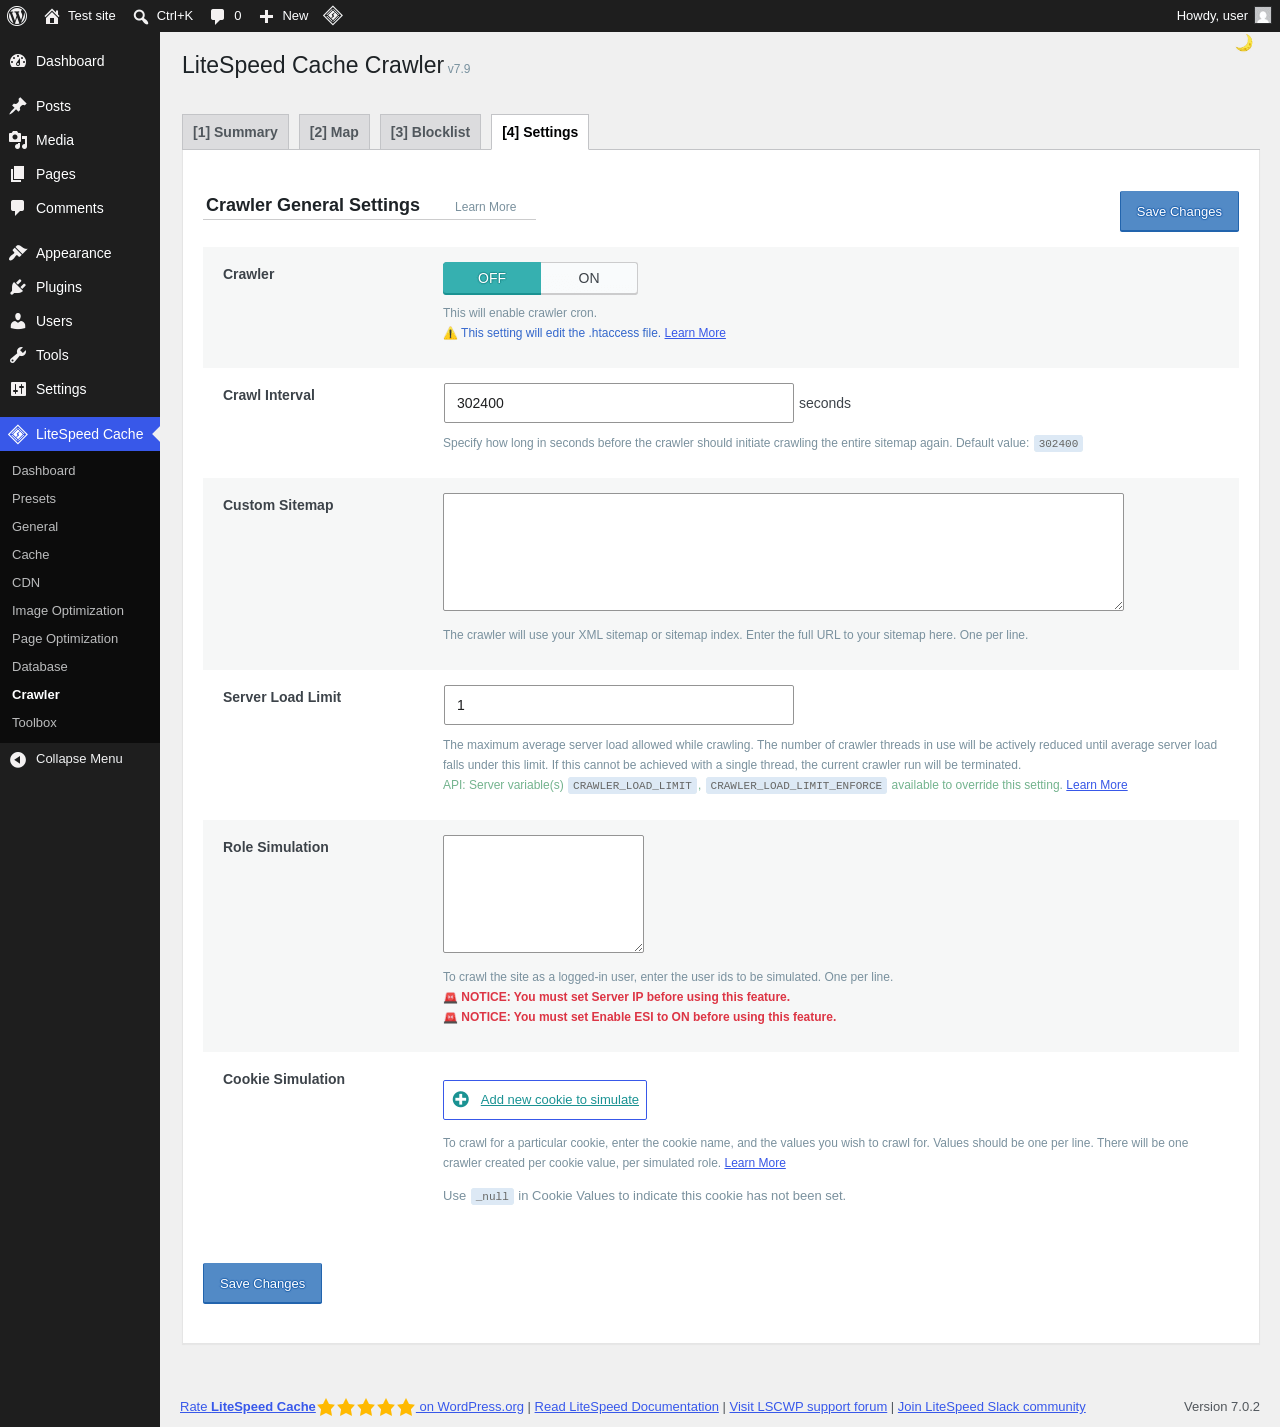
Task: Click the Server Load Limit input field
Action: (x=619, y=705)
